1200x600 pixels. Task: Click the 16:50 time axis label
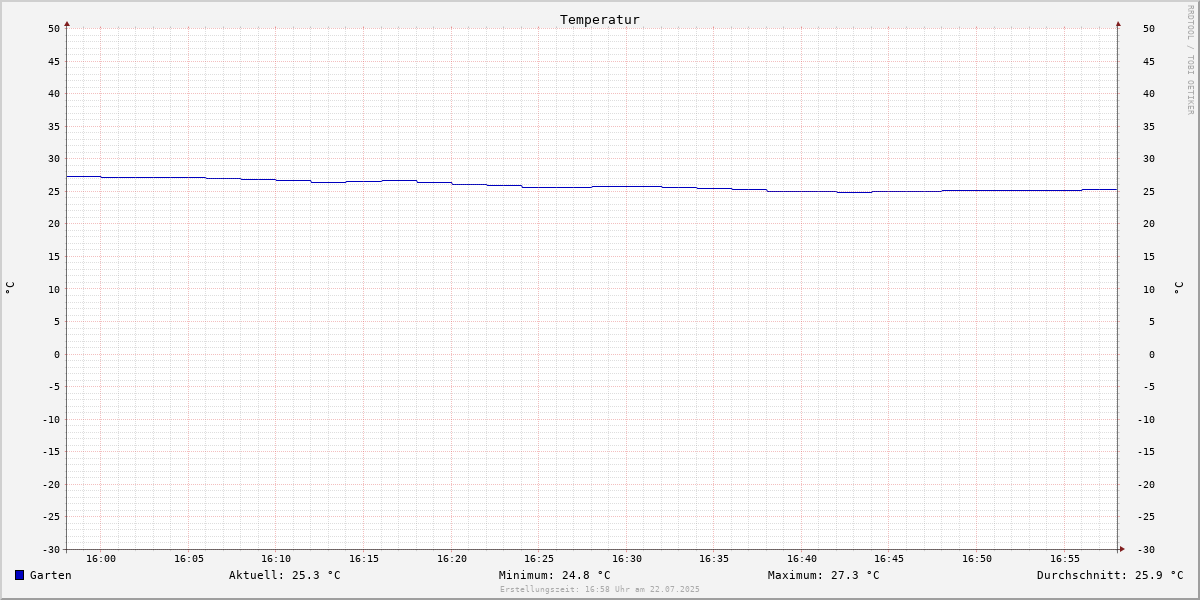[x=977, y=558]
